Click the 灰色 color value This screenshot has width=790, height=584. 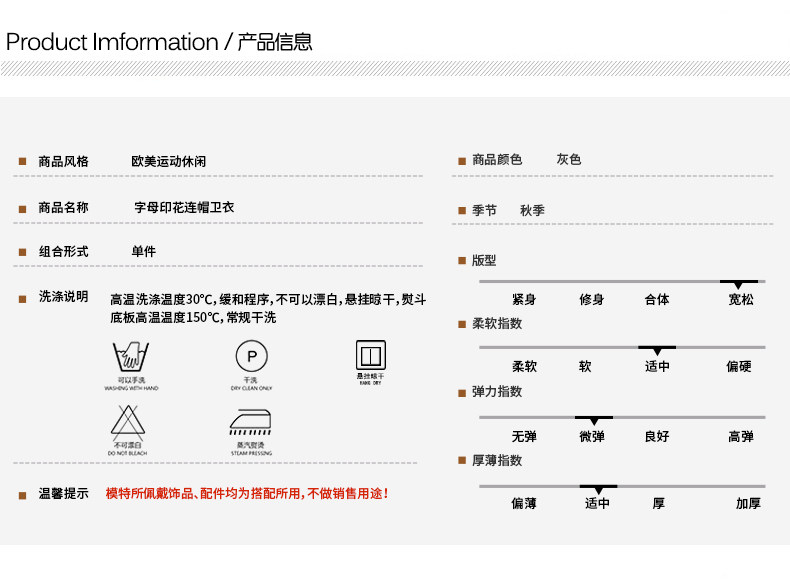point(569,159)
